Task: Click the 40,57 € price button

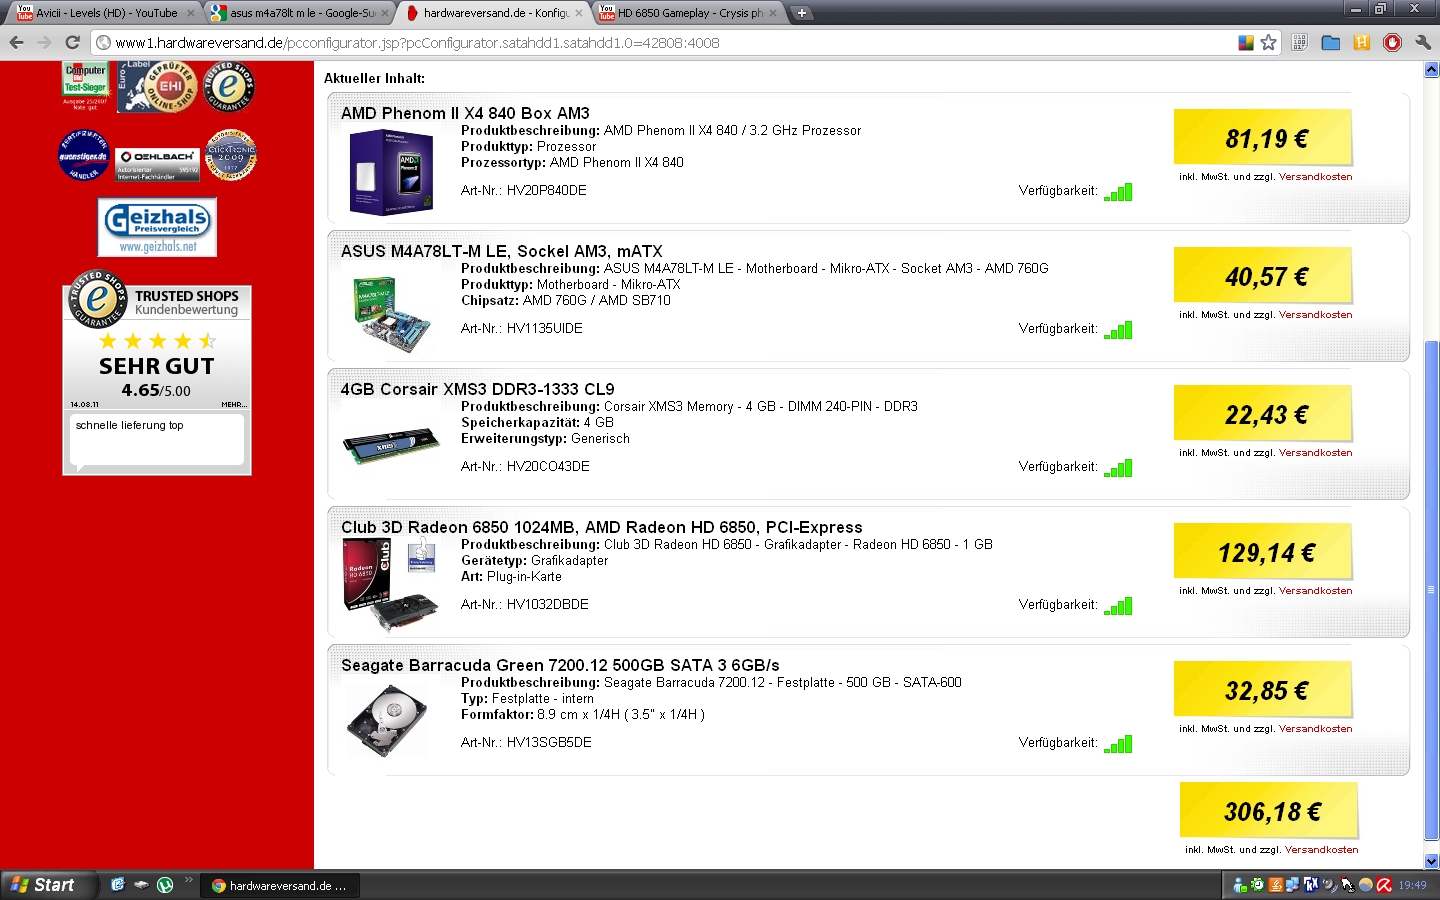Action: coord(1263,275)
